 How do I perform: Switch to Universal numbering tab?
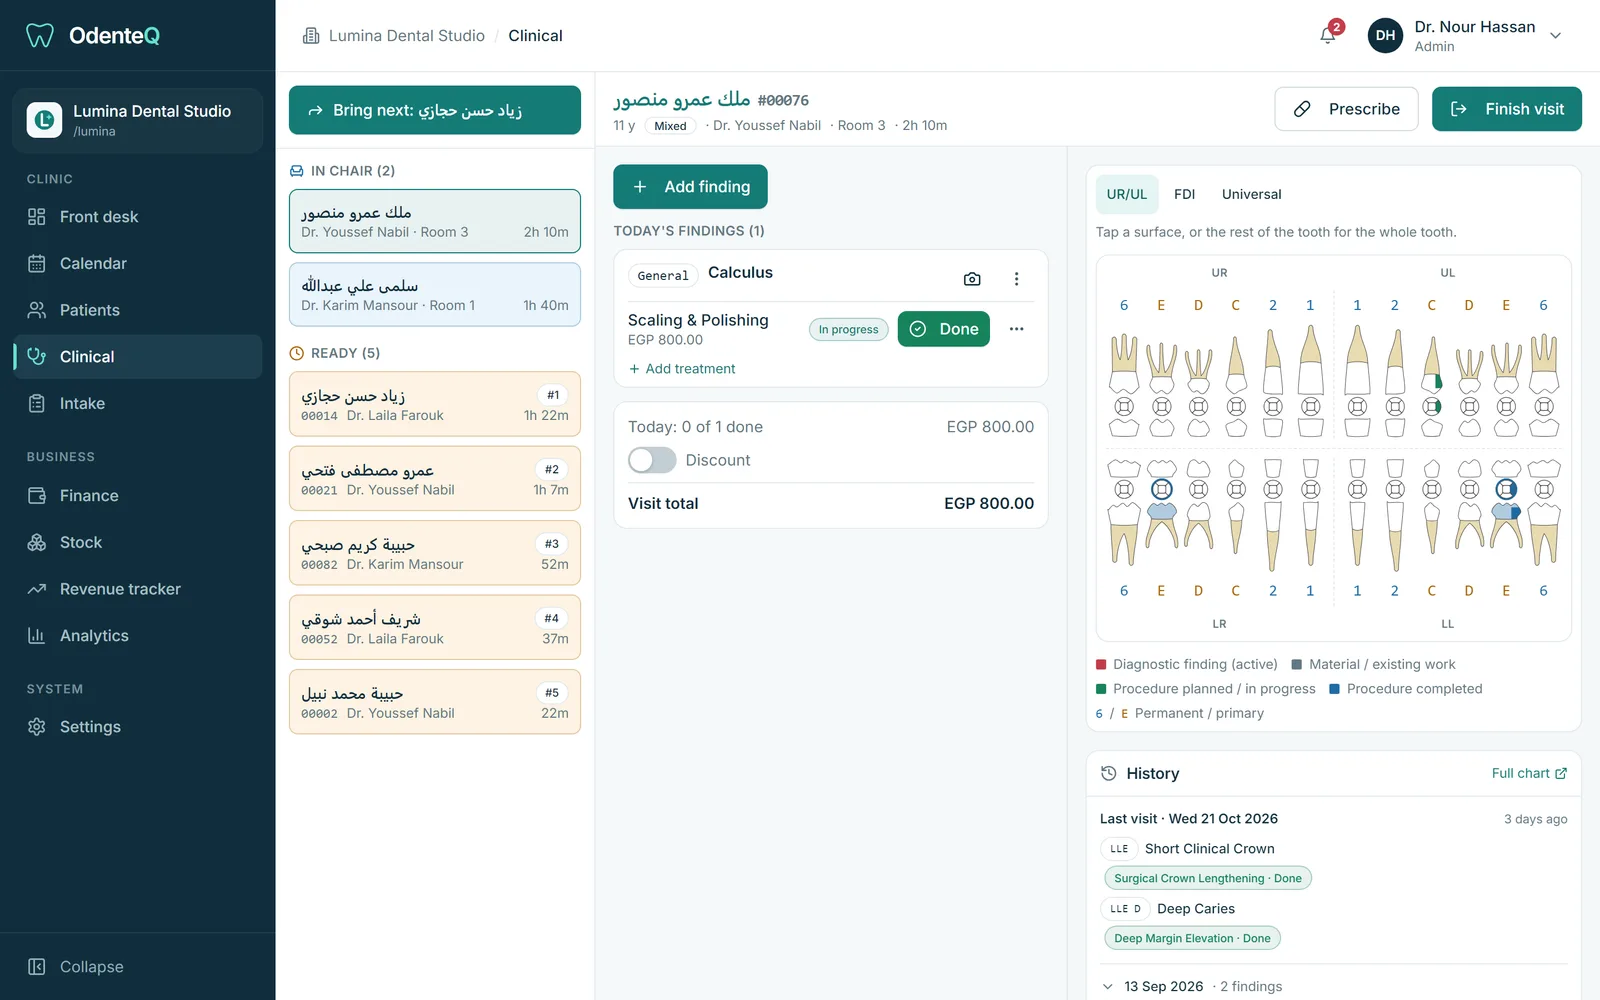click(x=1251, y=194)
